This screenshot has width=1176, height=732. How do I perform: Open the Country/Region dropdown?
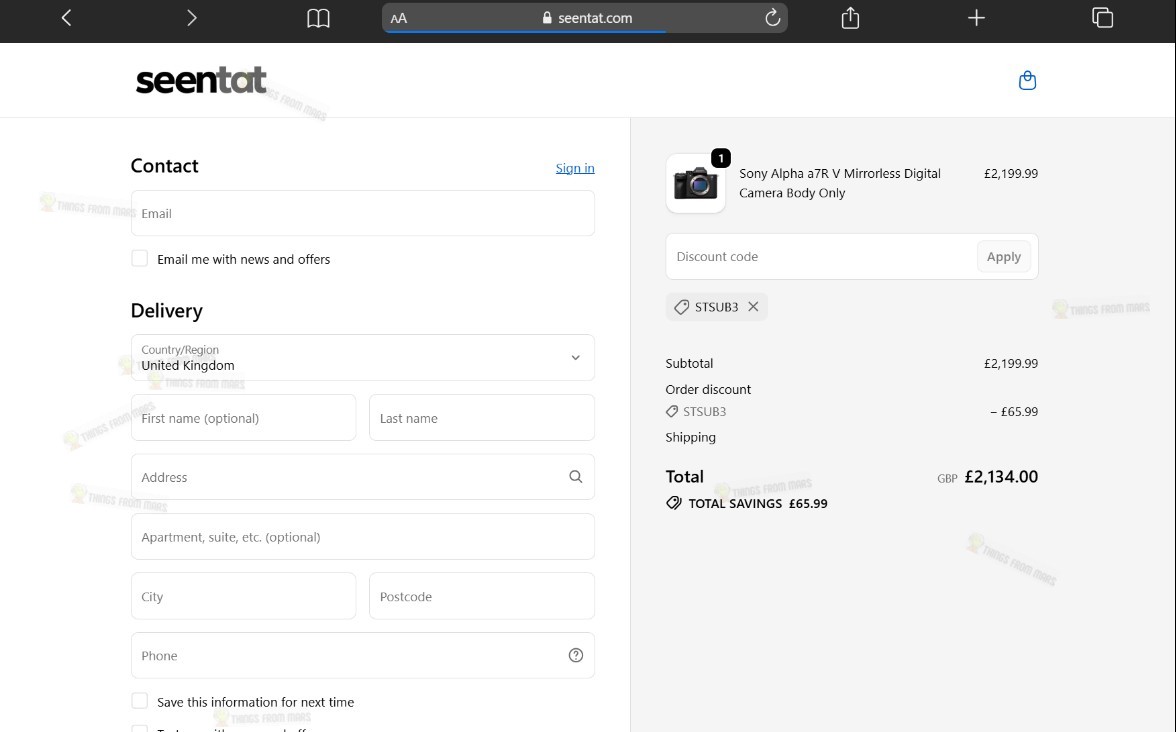click(x=362, y=357)
